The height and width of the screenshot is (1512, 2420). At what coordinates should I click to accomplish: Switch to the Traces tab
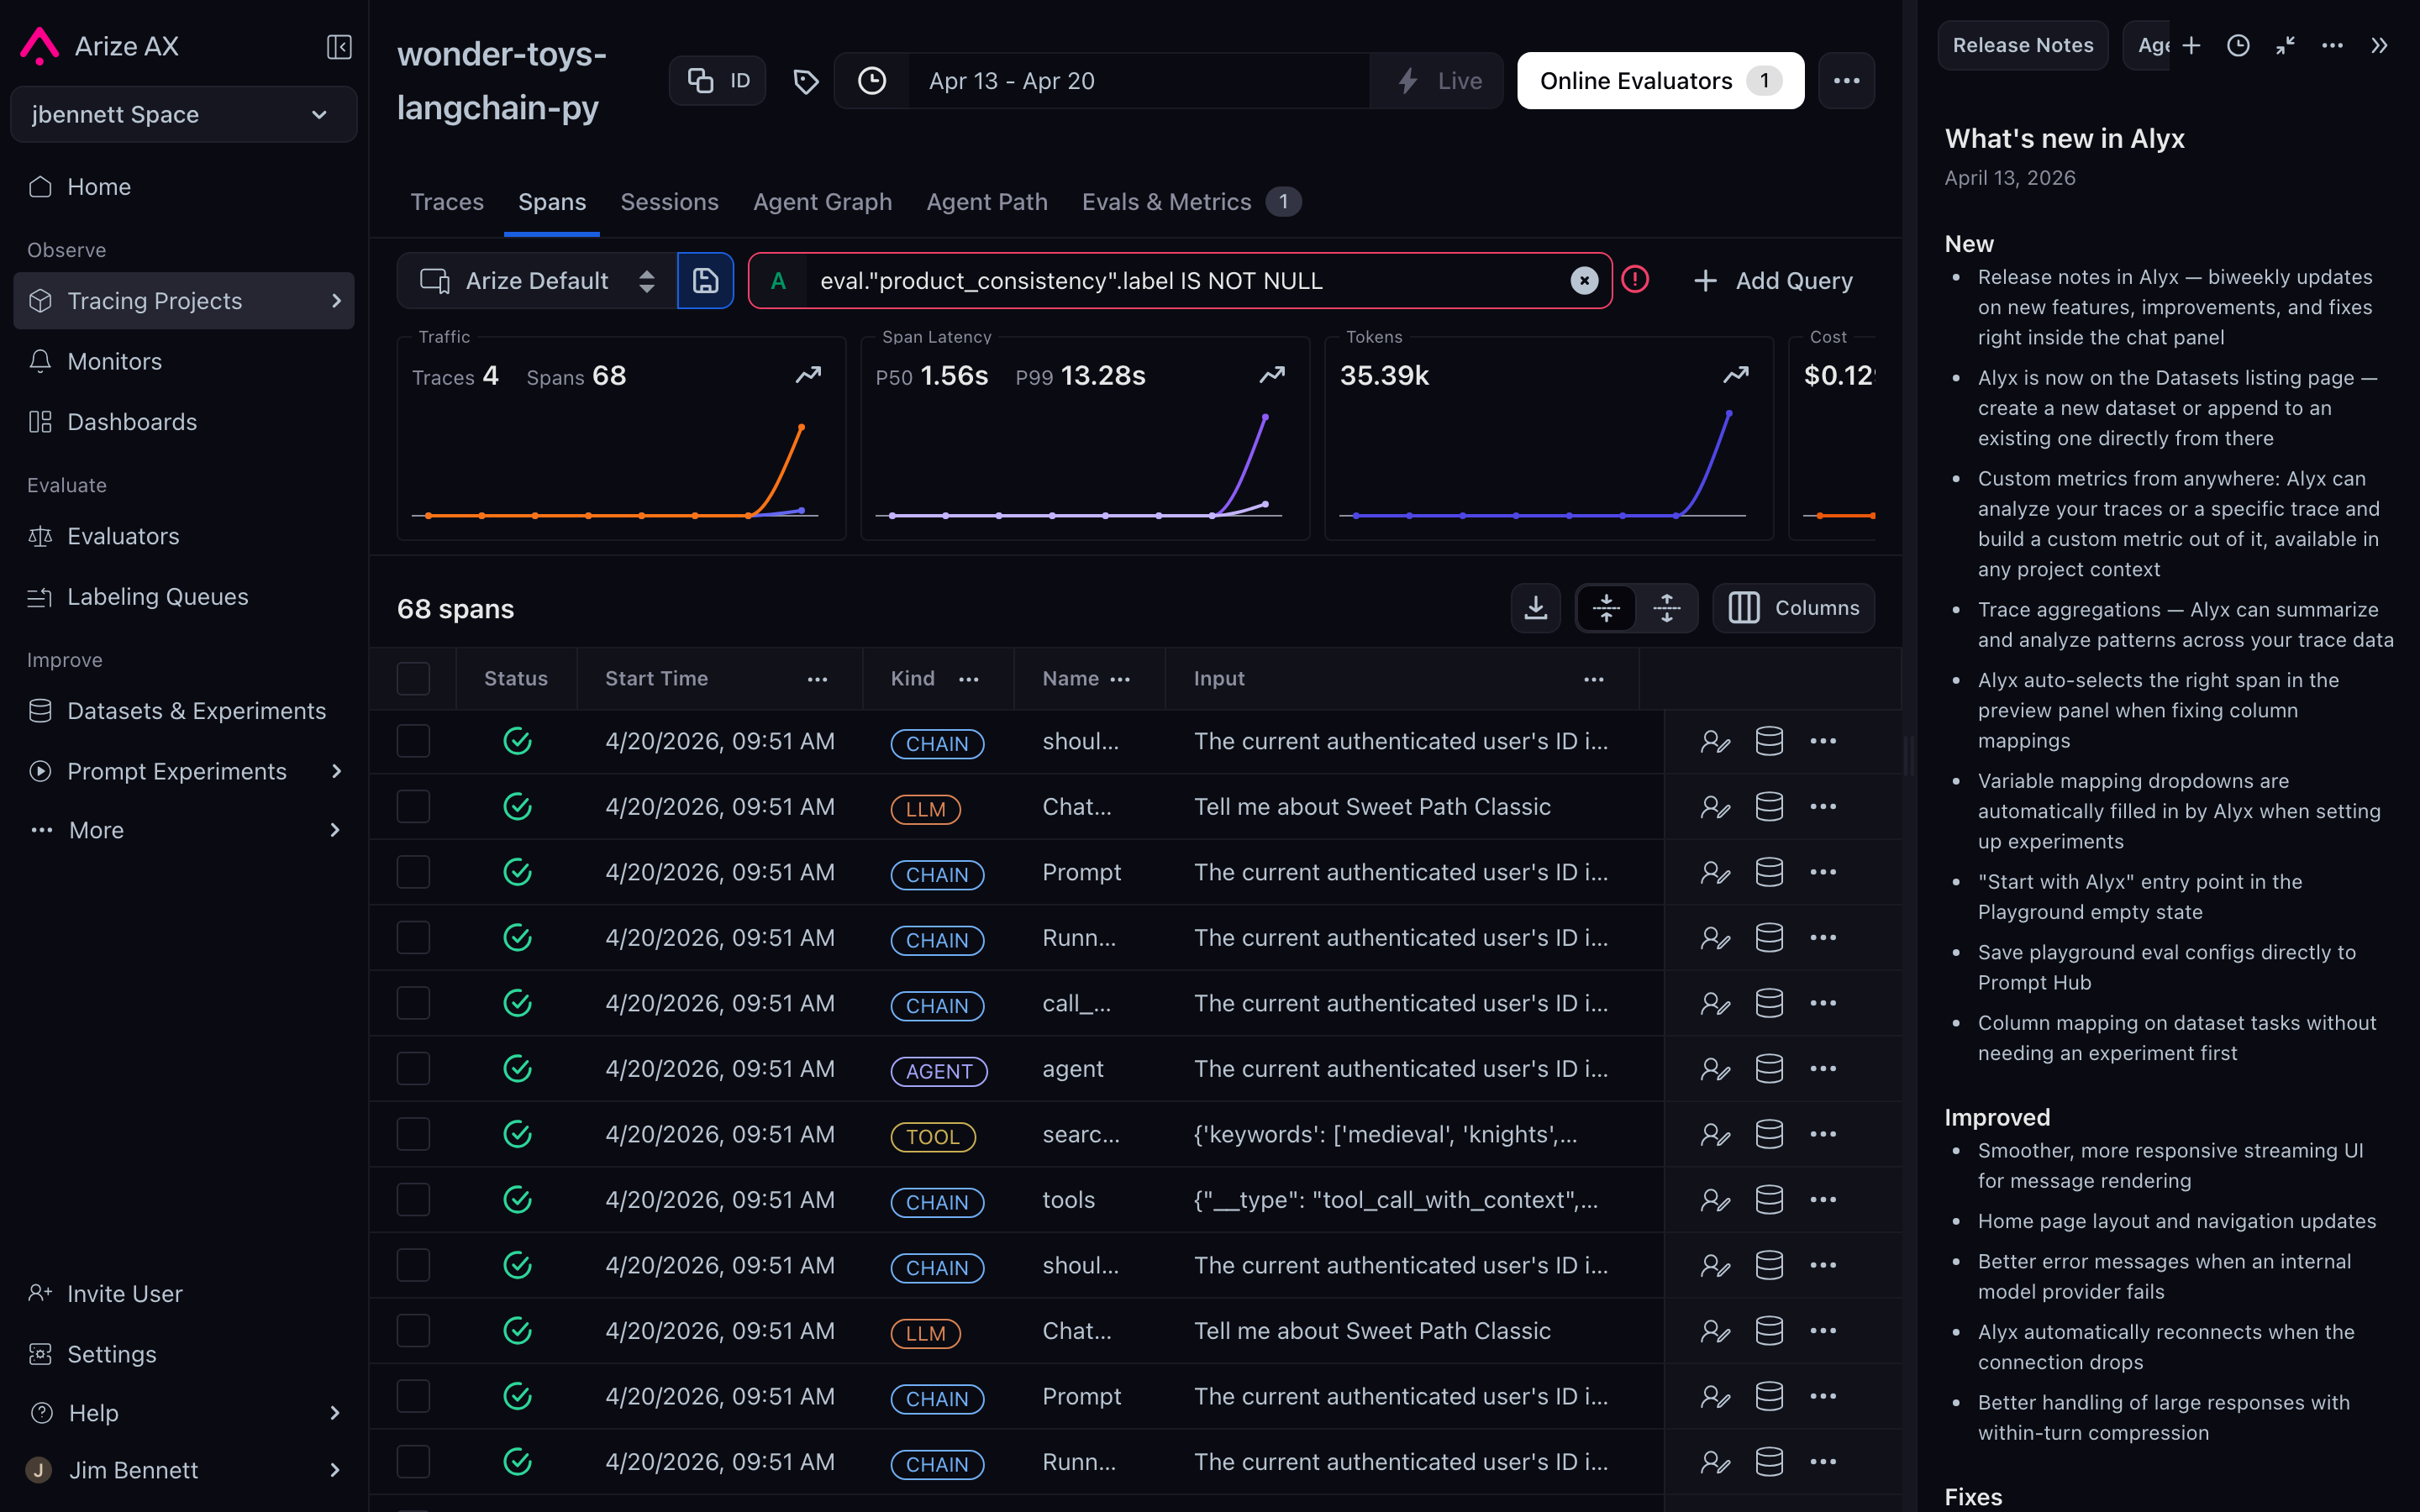coord(446,202)
